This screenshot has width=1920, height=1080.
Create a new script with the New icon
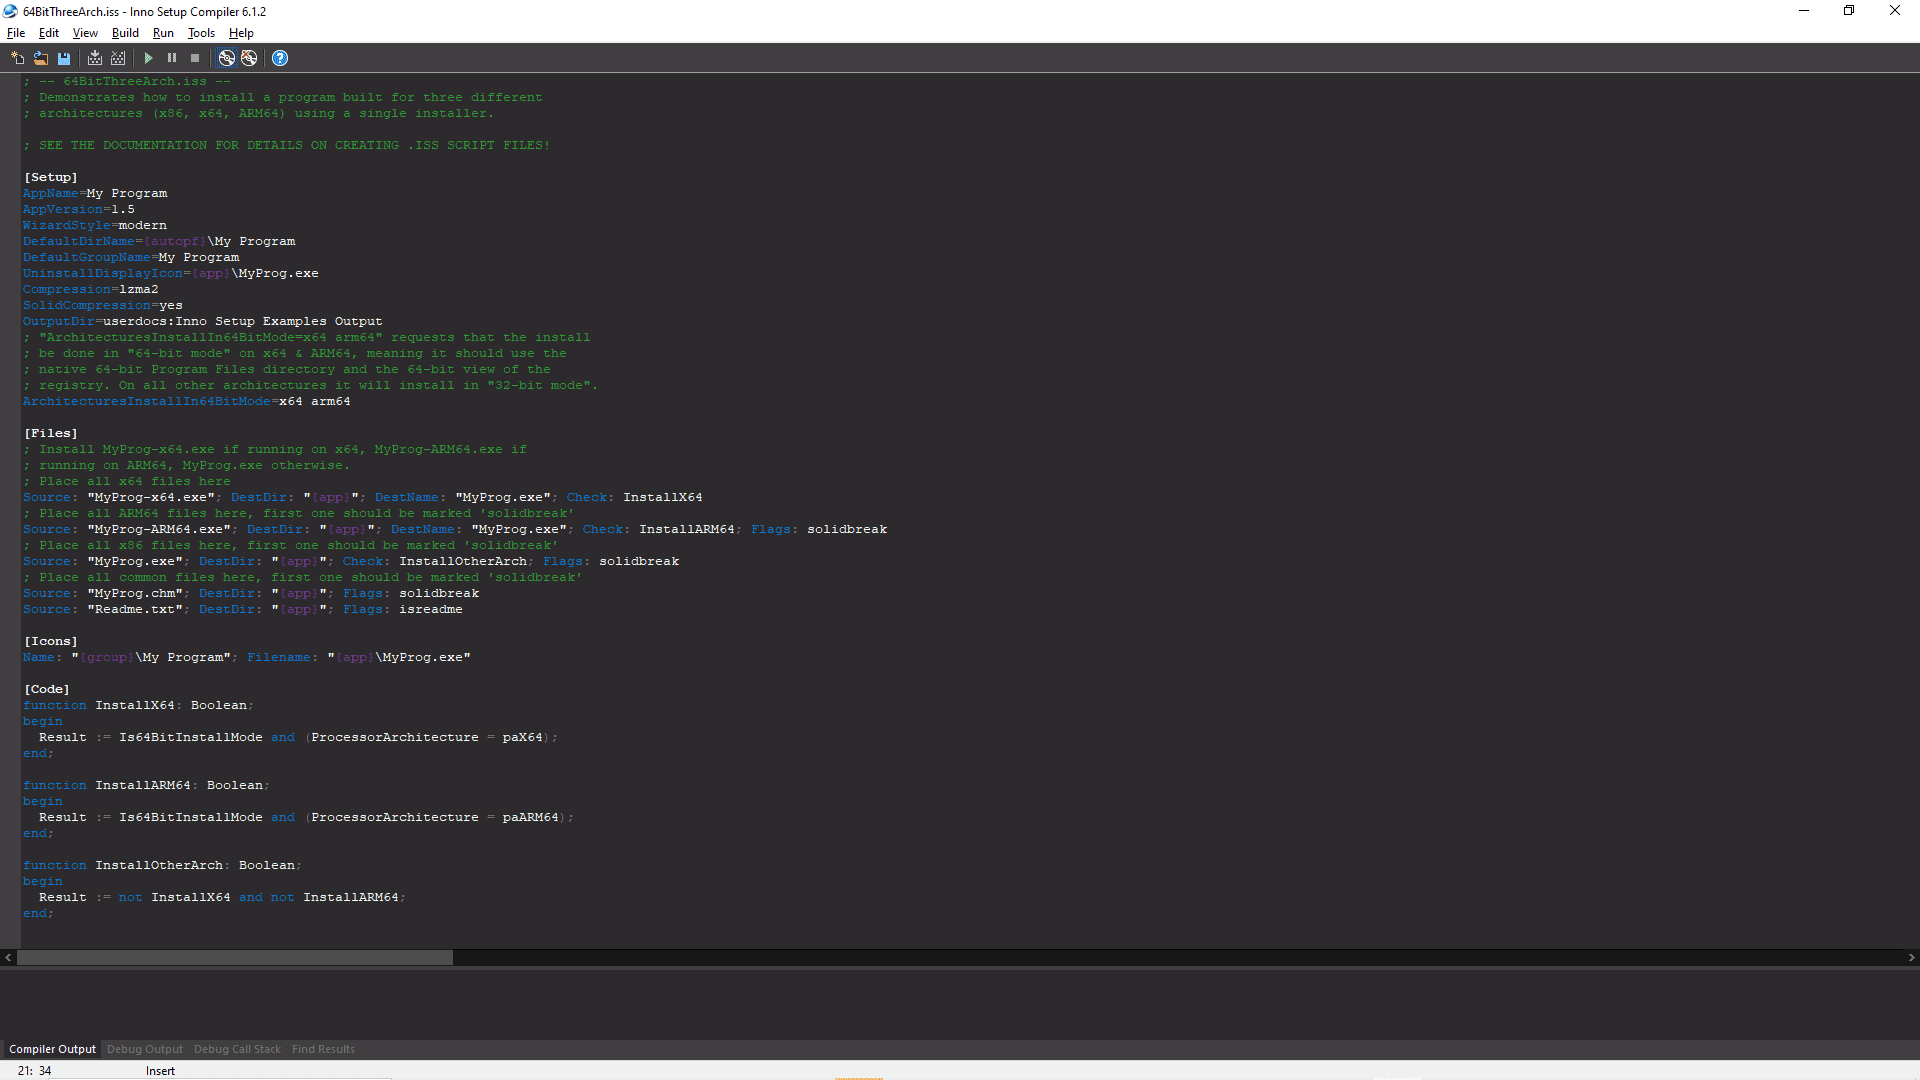click(x=18, y=58)
